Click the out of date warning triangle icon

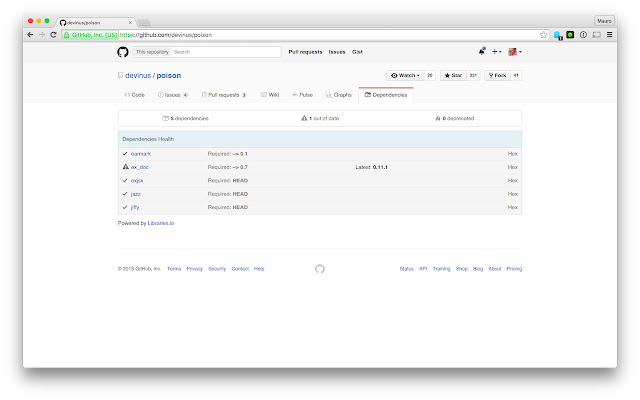coord(304,118)
